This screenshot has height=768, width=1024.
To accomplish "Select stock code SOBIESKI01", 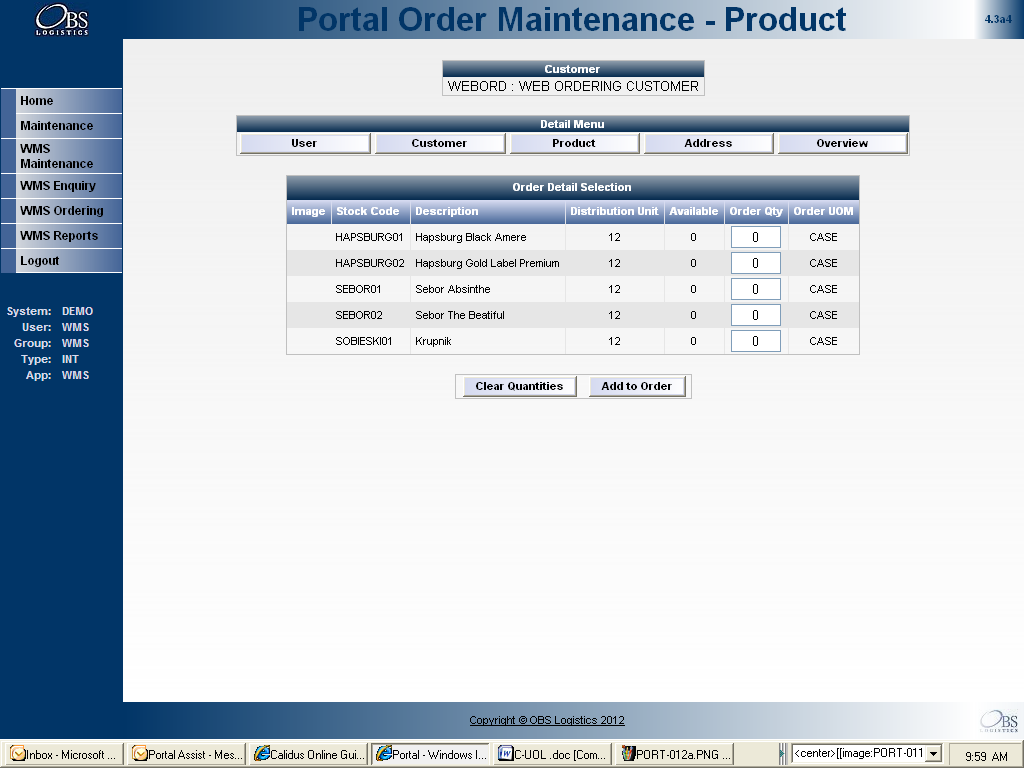I will pos(364,341).
